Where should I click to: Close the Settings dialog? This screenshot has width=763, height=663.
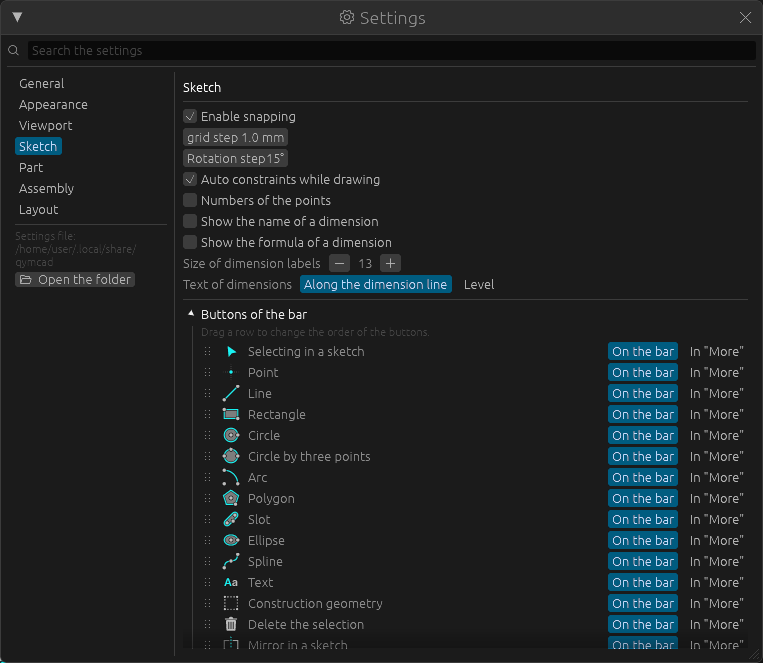click(745, 18)
